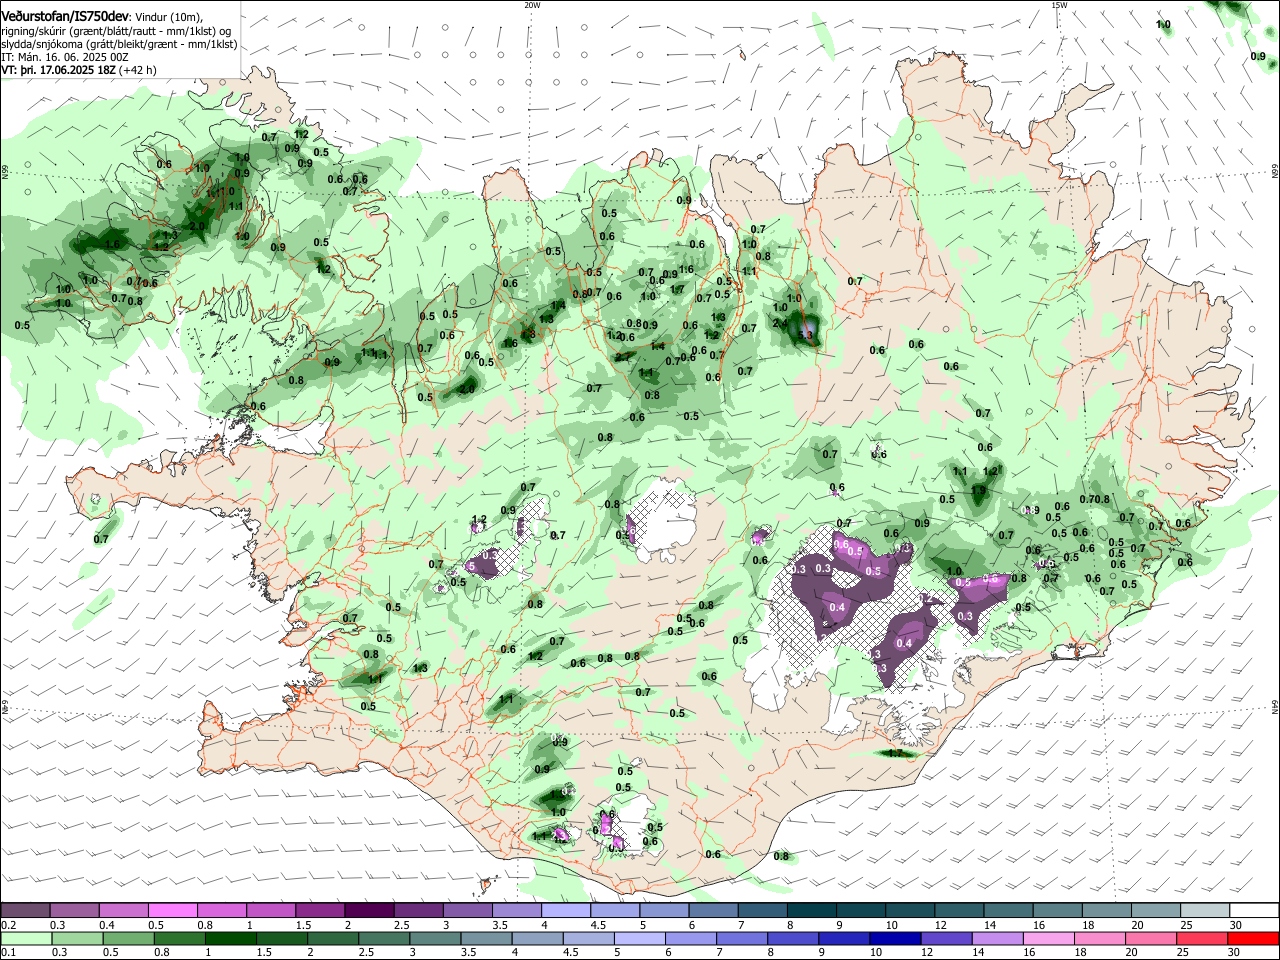This screenshot has width=1280, height=960.
Task: Select the 'VT: þri. 17.06.2025 18Z' valid-time text
Action: (x=59, y=71)
